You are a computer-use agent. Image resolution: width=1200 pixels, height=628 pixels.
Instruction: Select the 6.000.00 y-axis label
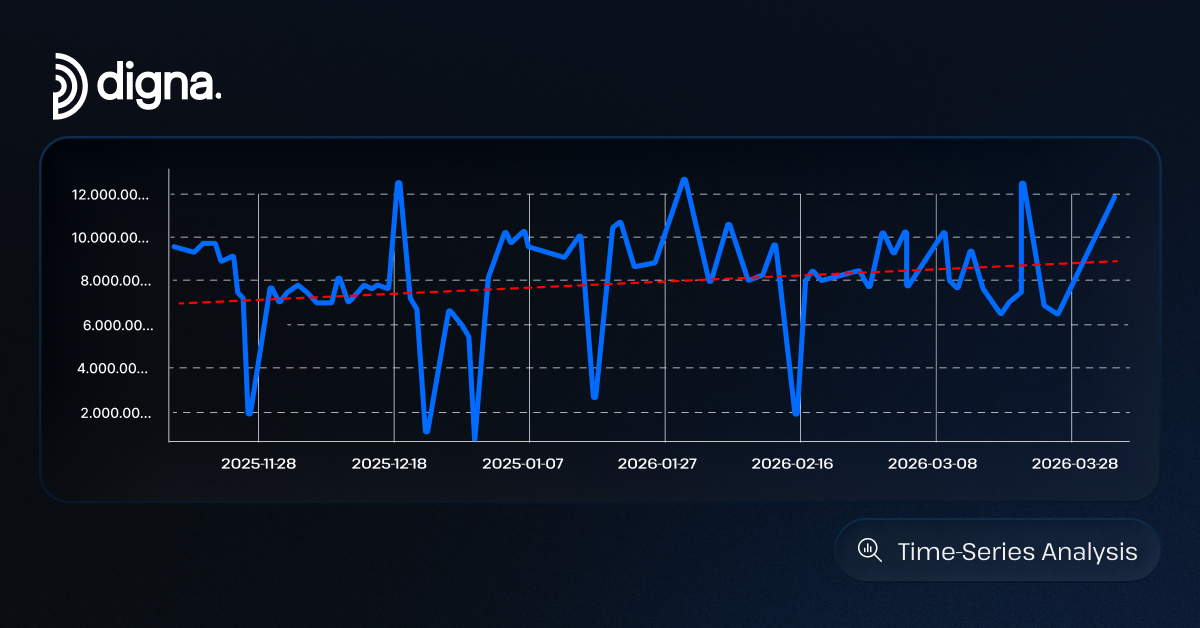(x=113, y=326)
